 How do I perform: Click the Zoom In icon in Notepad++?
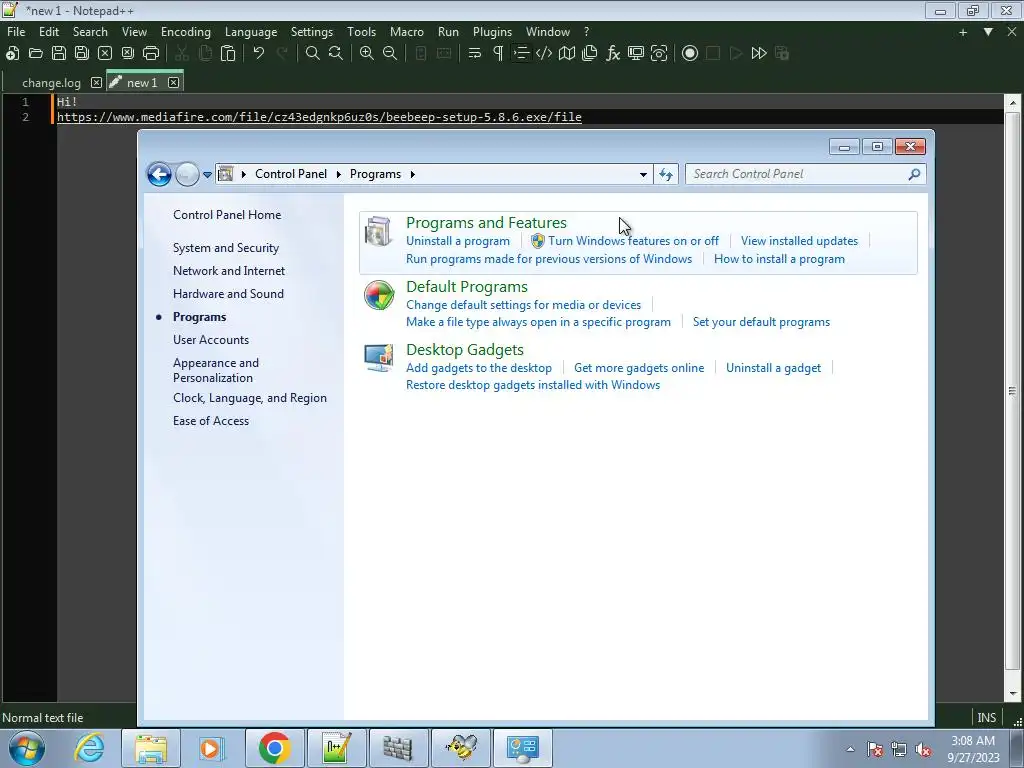(x=367, y=54)
